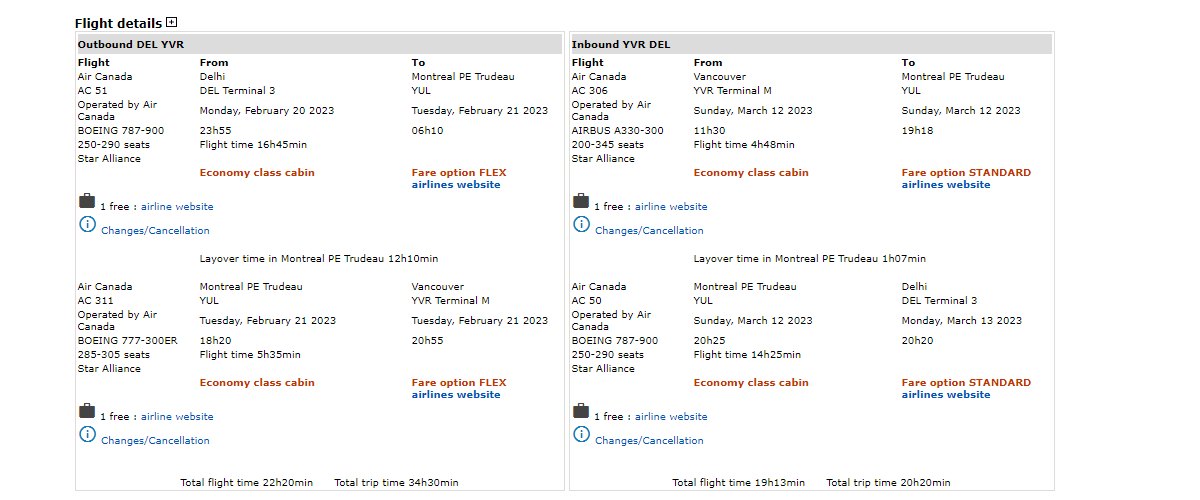The height and width of the screenshot is (500, 1200).
Task: Click the baggage icon for flight AC 311
Action: click(87, 412)
